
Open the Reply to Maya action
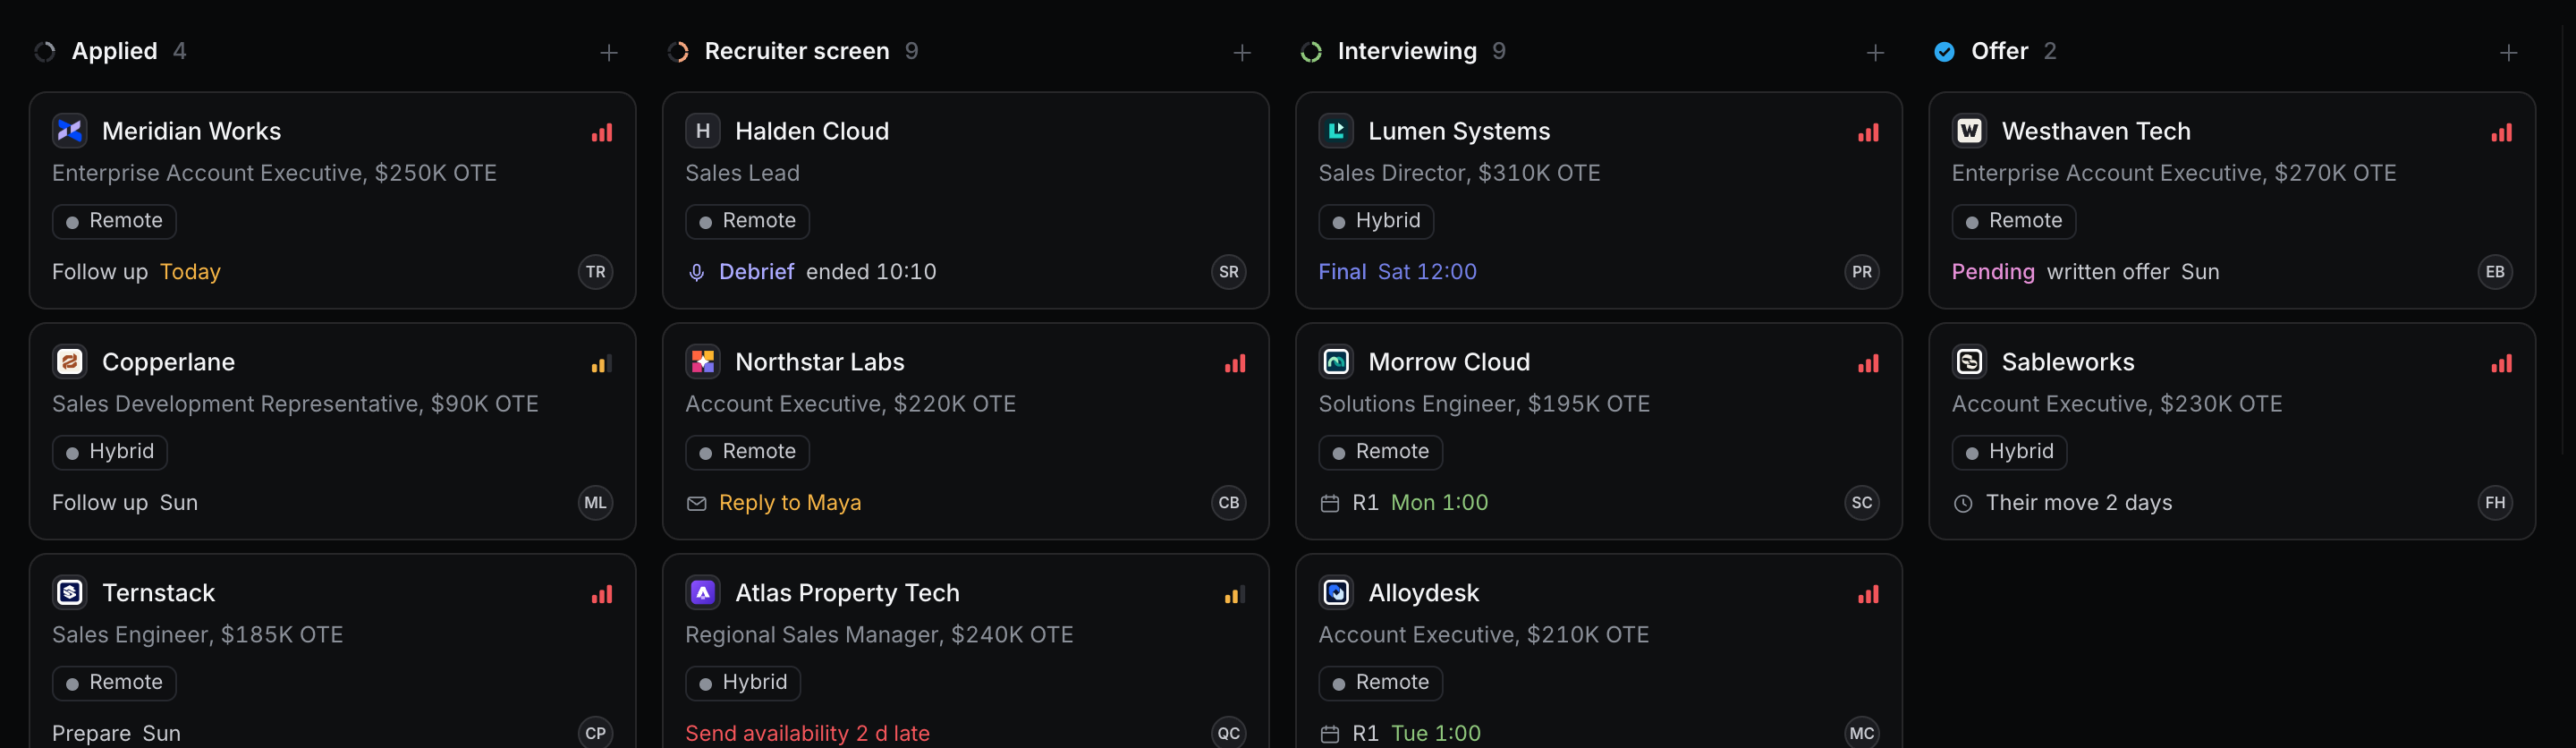pyautogui.click(x=790, y=503)
